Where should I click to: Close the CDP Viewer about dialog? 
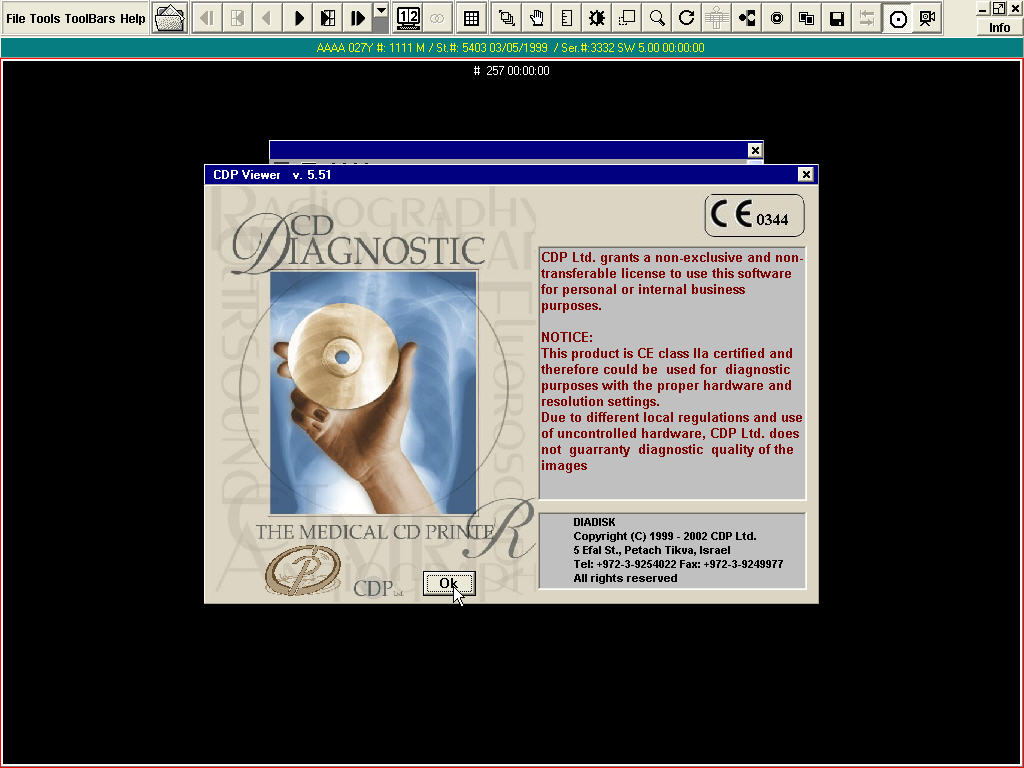pyautogui.click(x=806, y=174)
